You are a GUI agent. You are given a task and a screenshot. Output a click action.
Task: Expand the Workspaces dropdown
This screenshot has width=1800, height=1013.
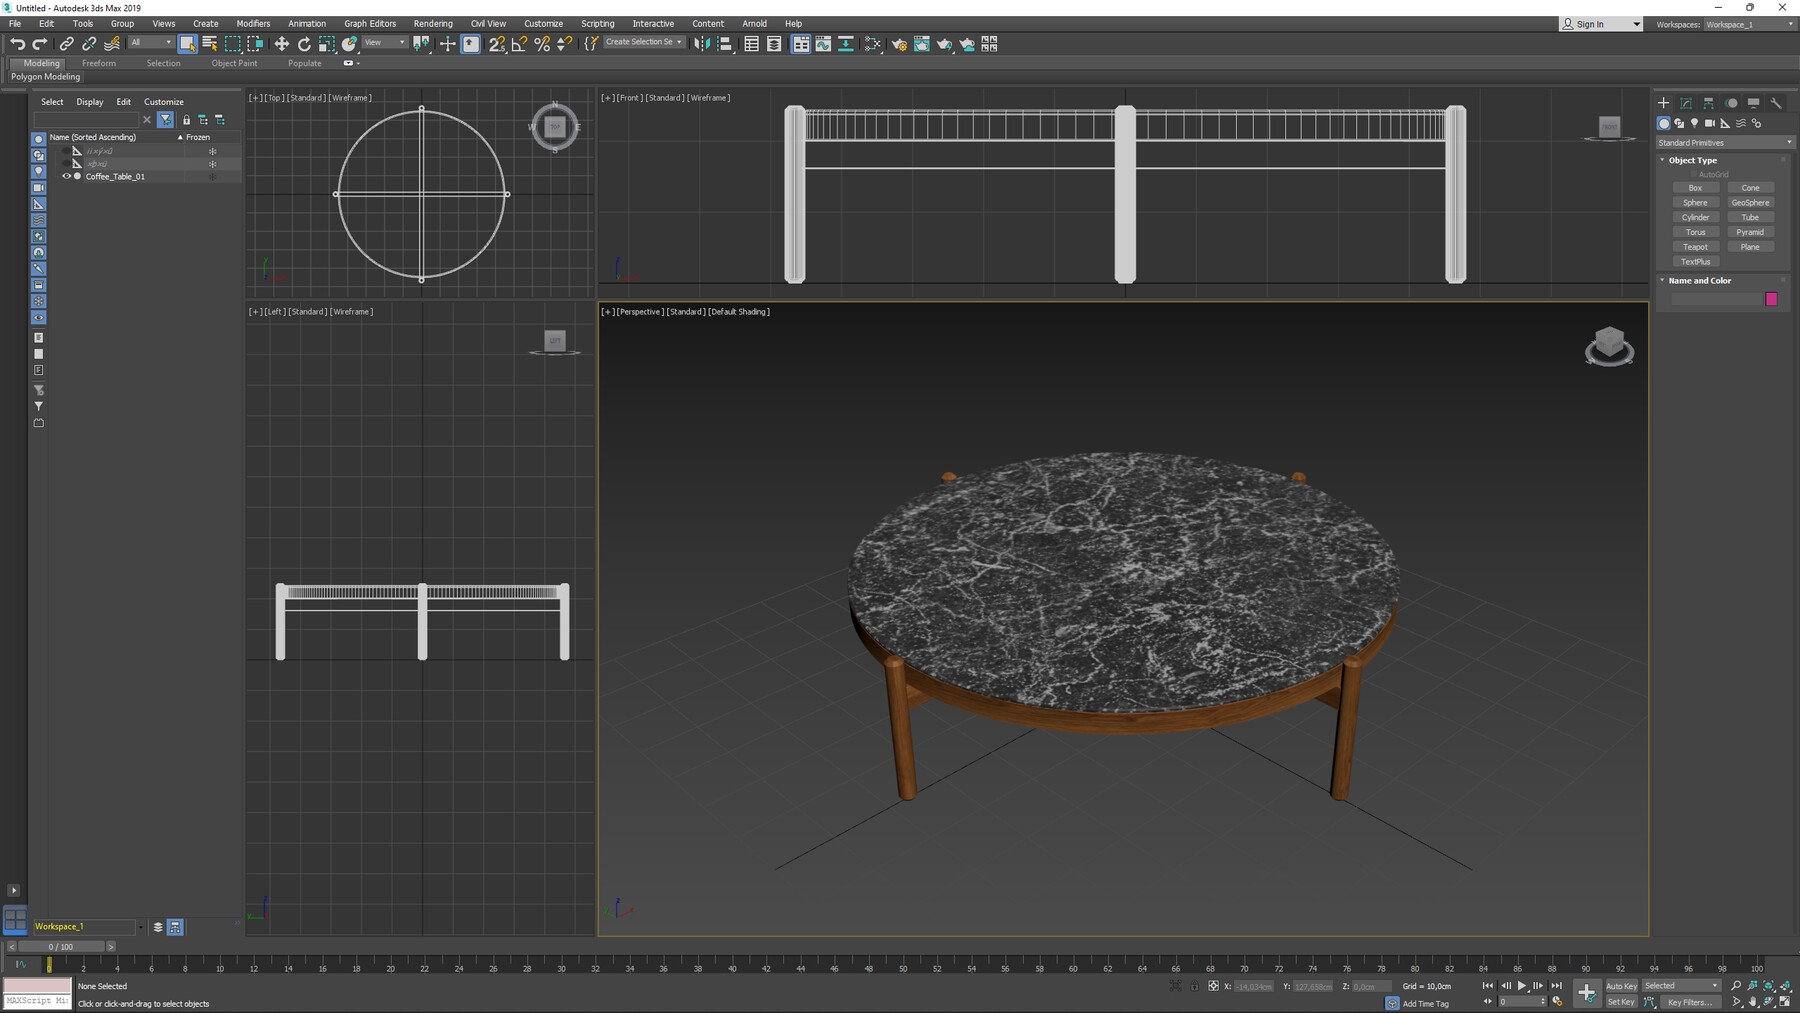[x=1777, y=24]
